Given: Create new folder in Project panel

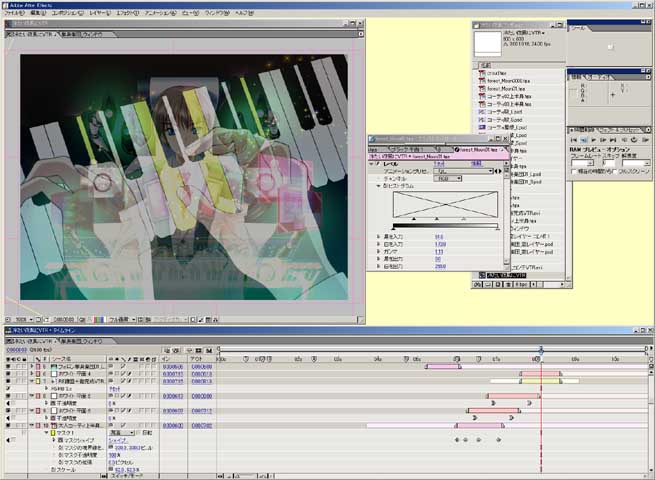Looking at the screenshot, I should pyautogui.click(x=487, y=284).
